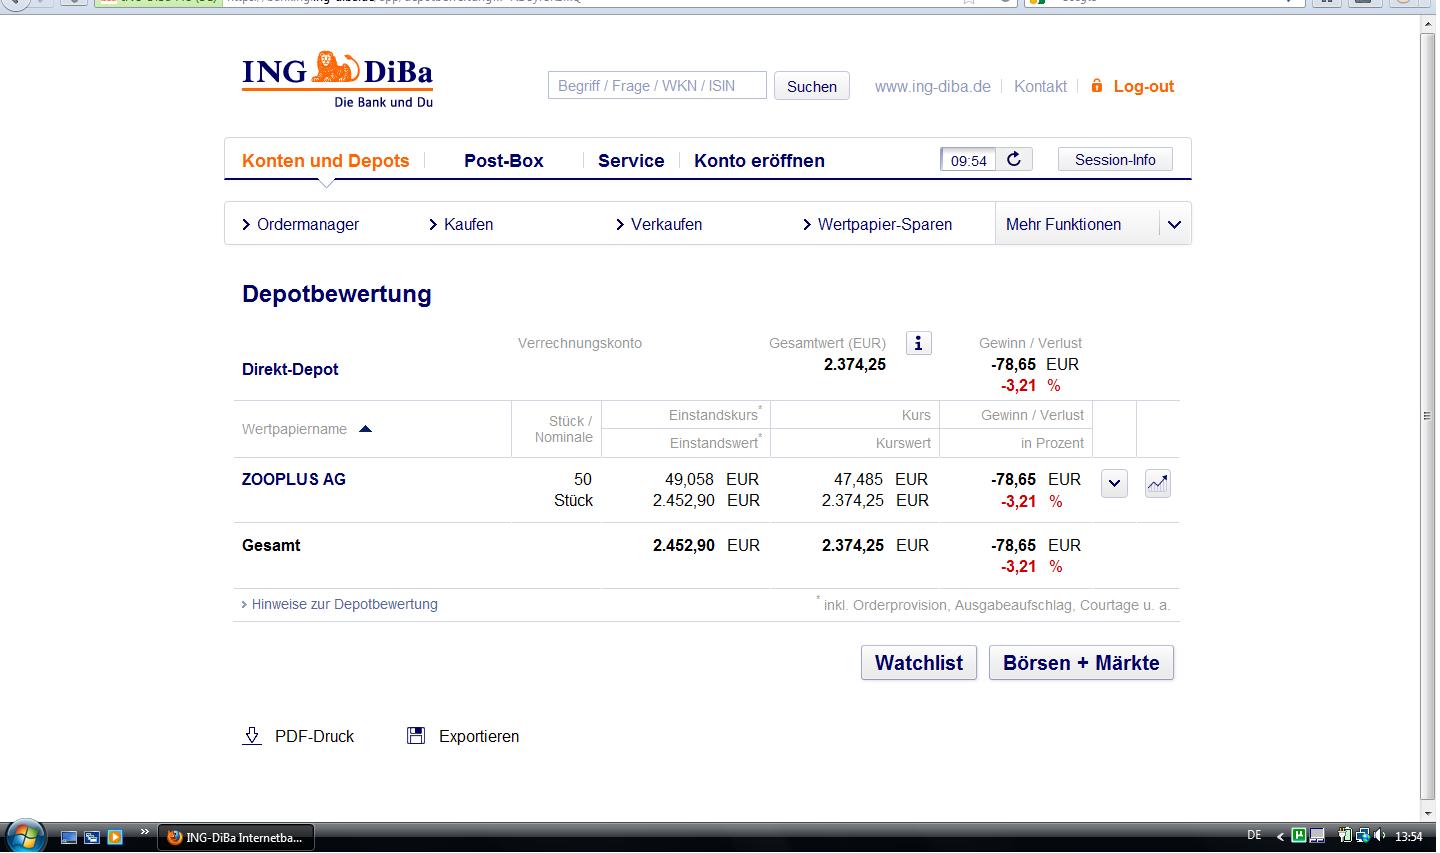The image size is (1440, 853).
Task: Click the Börsen + Märkte button
Action: pos(1081,663)
